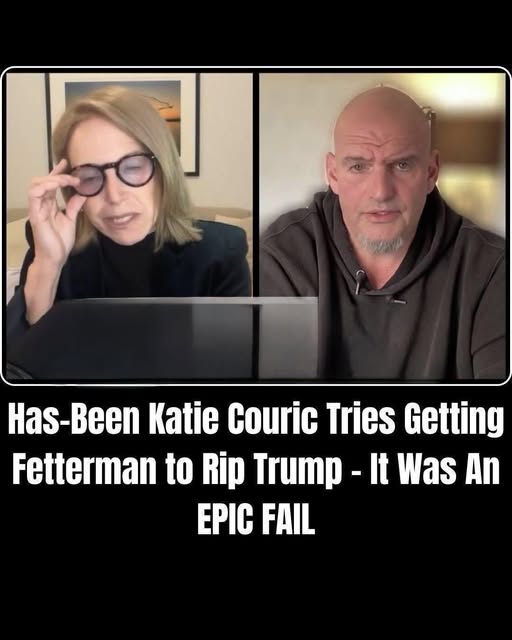
Task: Click the words 'It Was An' in the headline
Action: (x=434, y=469)
